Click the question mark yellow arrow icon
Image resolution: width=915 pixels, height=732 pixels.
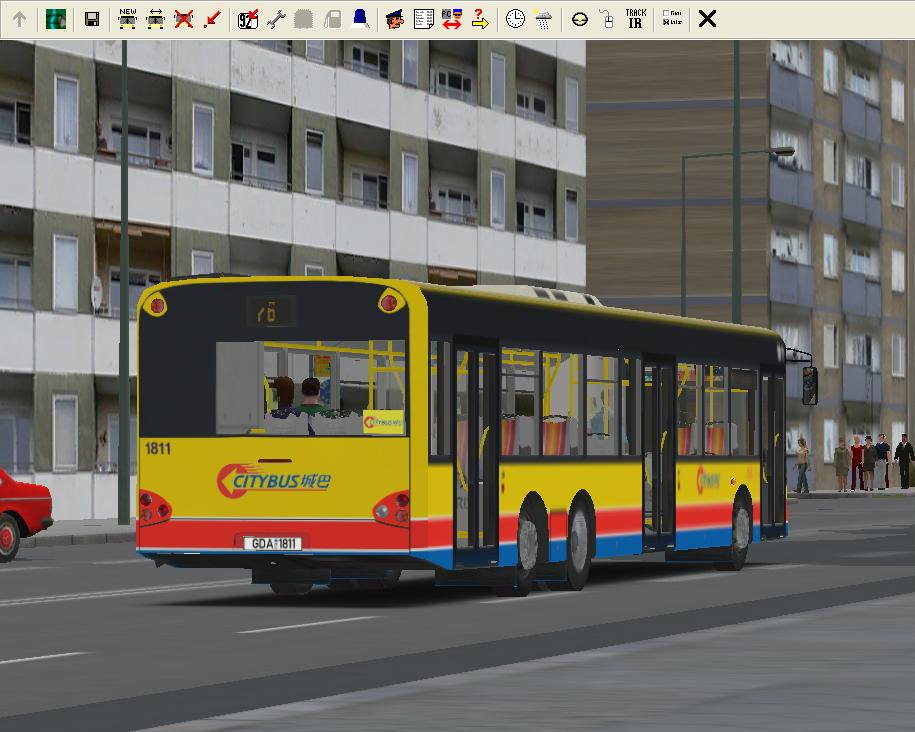pos(480,19)
